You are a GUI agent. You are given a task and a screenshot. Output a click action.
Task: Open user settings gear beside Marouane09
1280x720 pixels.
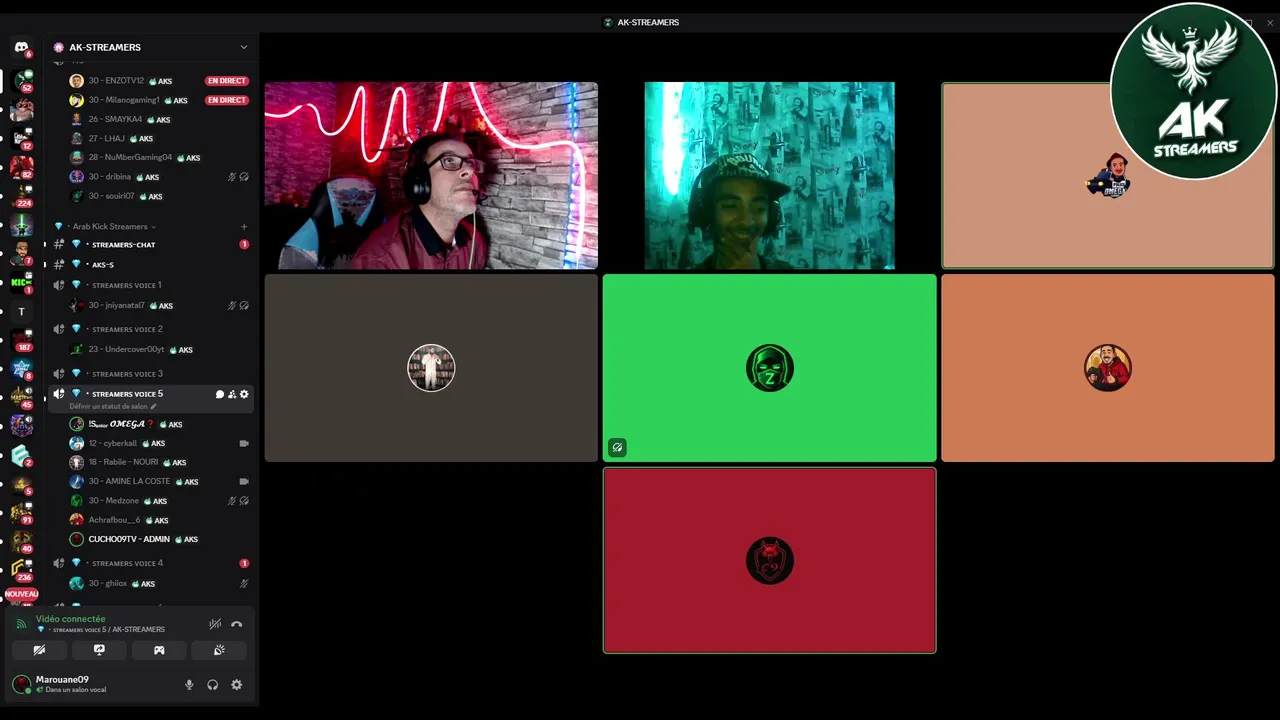pyautogui.click(x=237, y=685)
